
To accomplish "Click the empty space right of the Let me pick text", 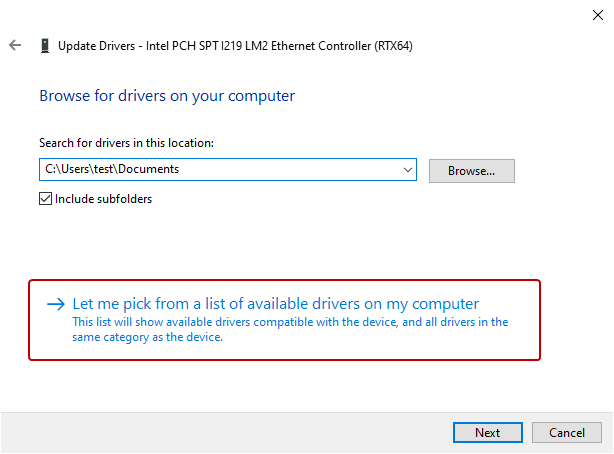I will [x=510, y=304].
